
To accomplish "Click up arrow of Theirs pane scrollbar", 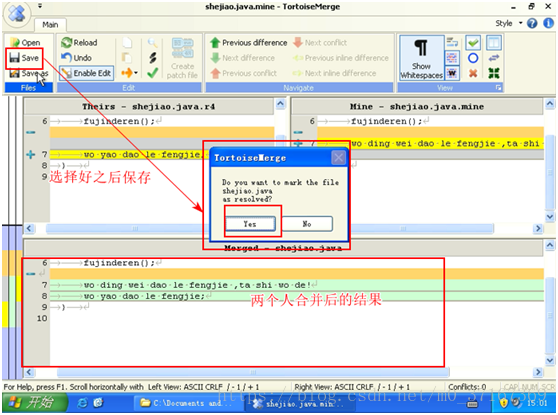I will click(x=280, y=104).
